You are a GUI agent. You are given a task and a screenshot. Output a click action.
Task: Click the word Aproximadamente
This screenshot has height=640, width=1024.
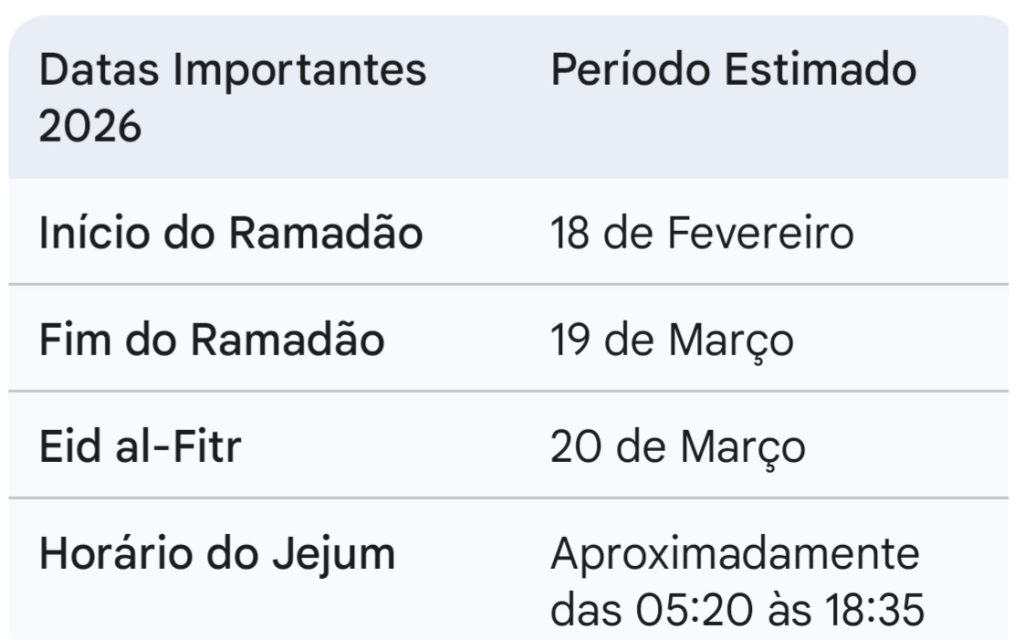(x=734, y=554)
